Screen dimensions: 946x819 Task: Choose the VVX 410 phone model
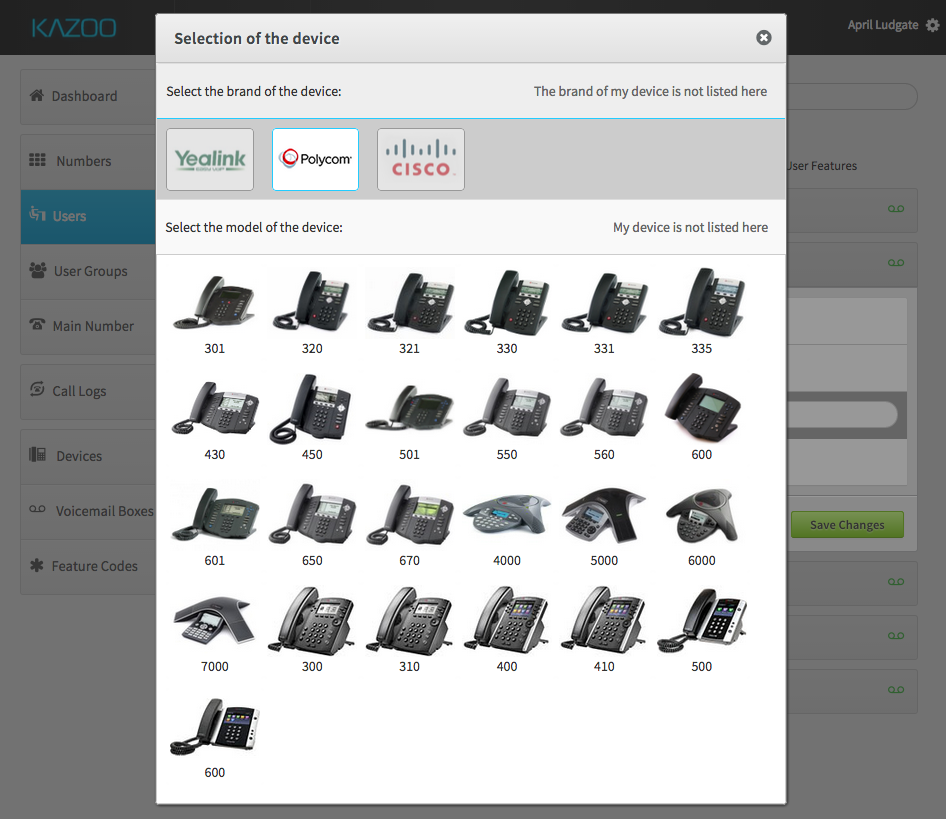604,630
